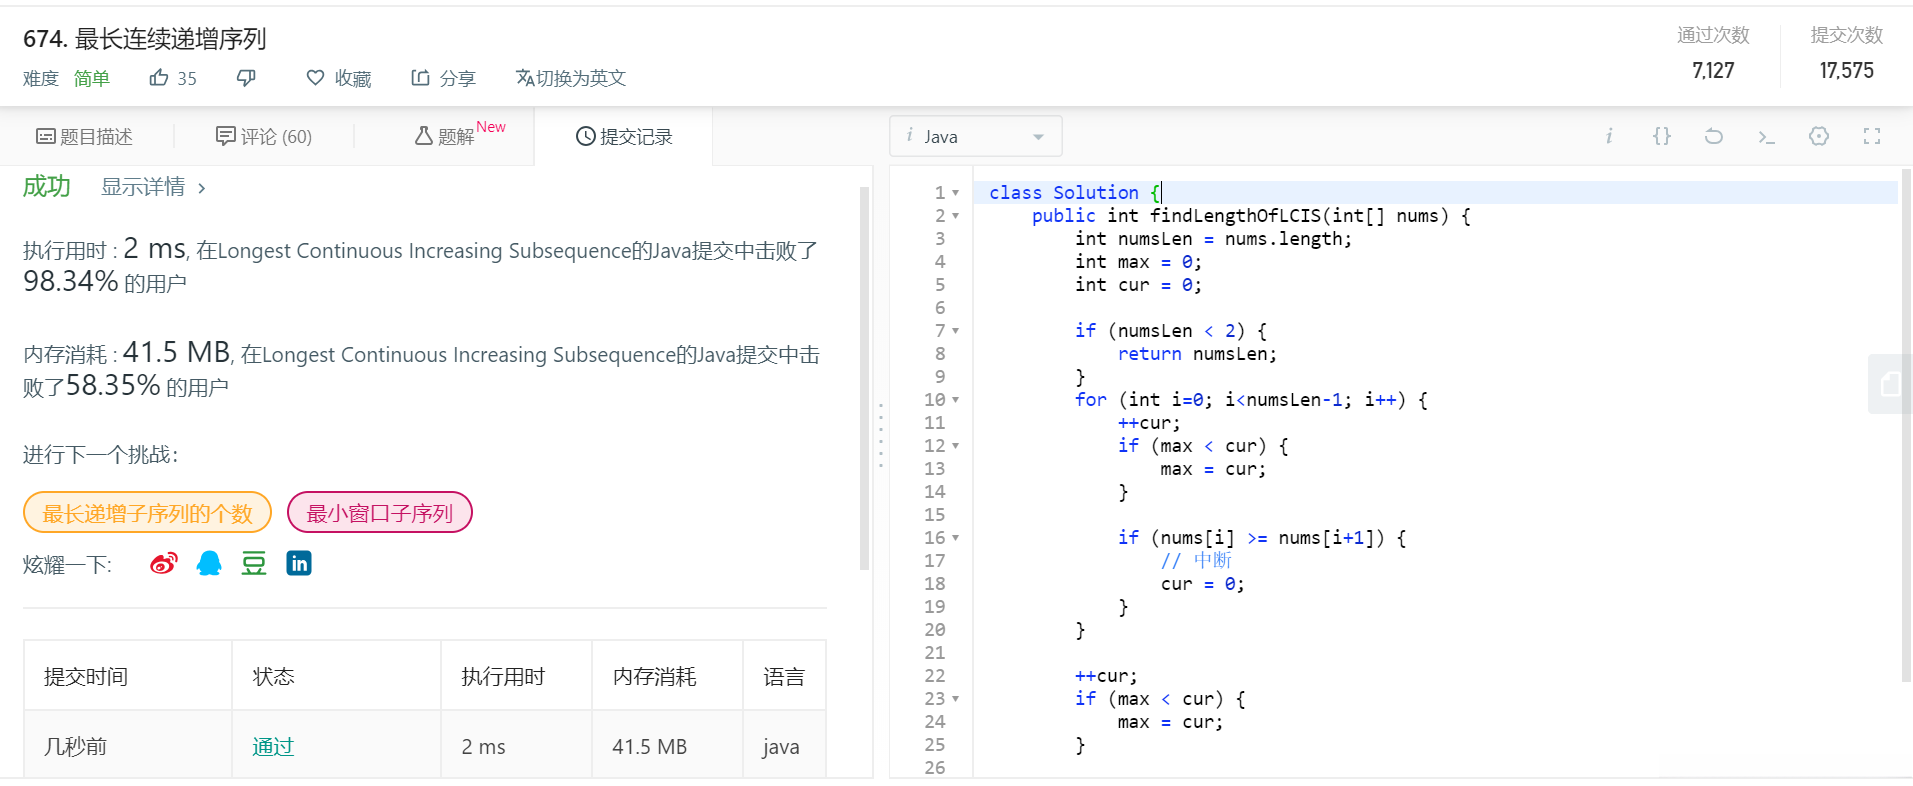The height and width of the screenshot is (786, 1913).
Task: Expand 显示详情 details link
Action: point(153,187)
